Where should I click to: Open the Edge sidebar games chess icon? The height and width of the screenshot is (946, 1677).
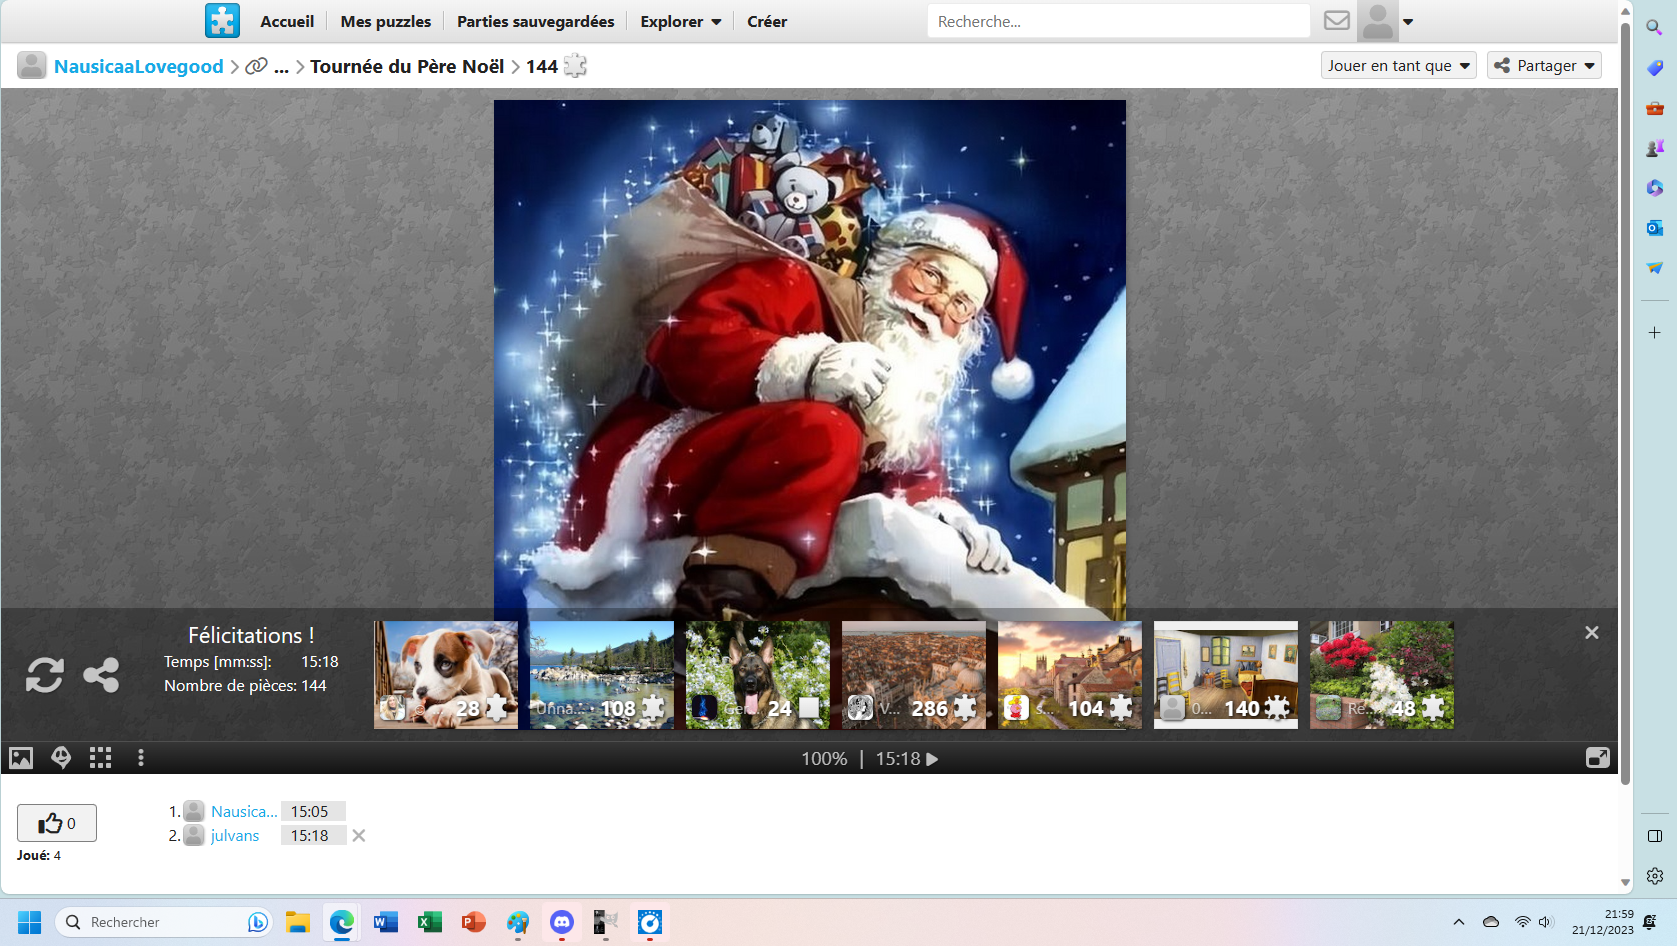1655,148
